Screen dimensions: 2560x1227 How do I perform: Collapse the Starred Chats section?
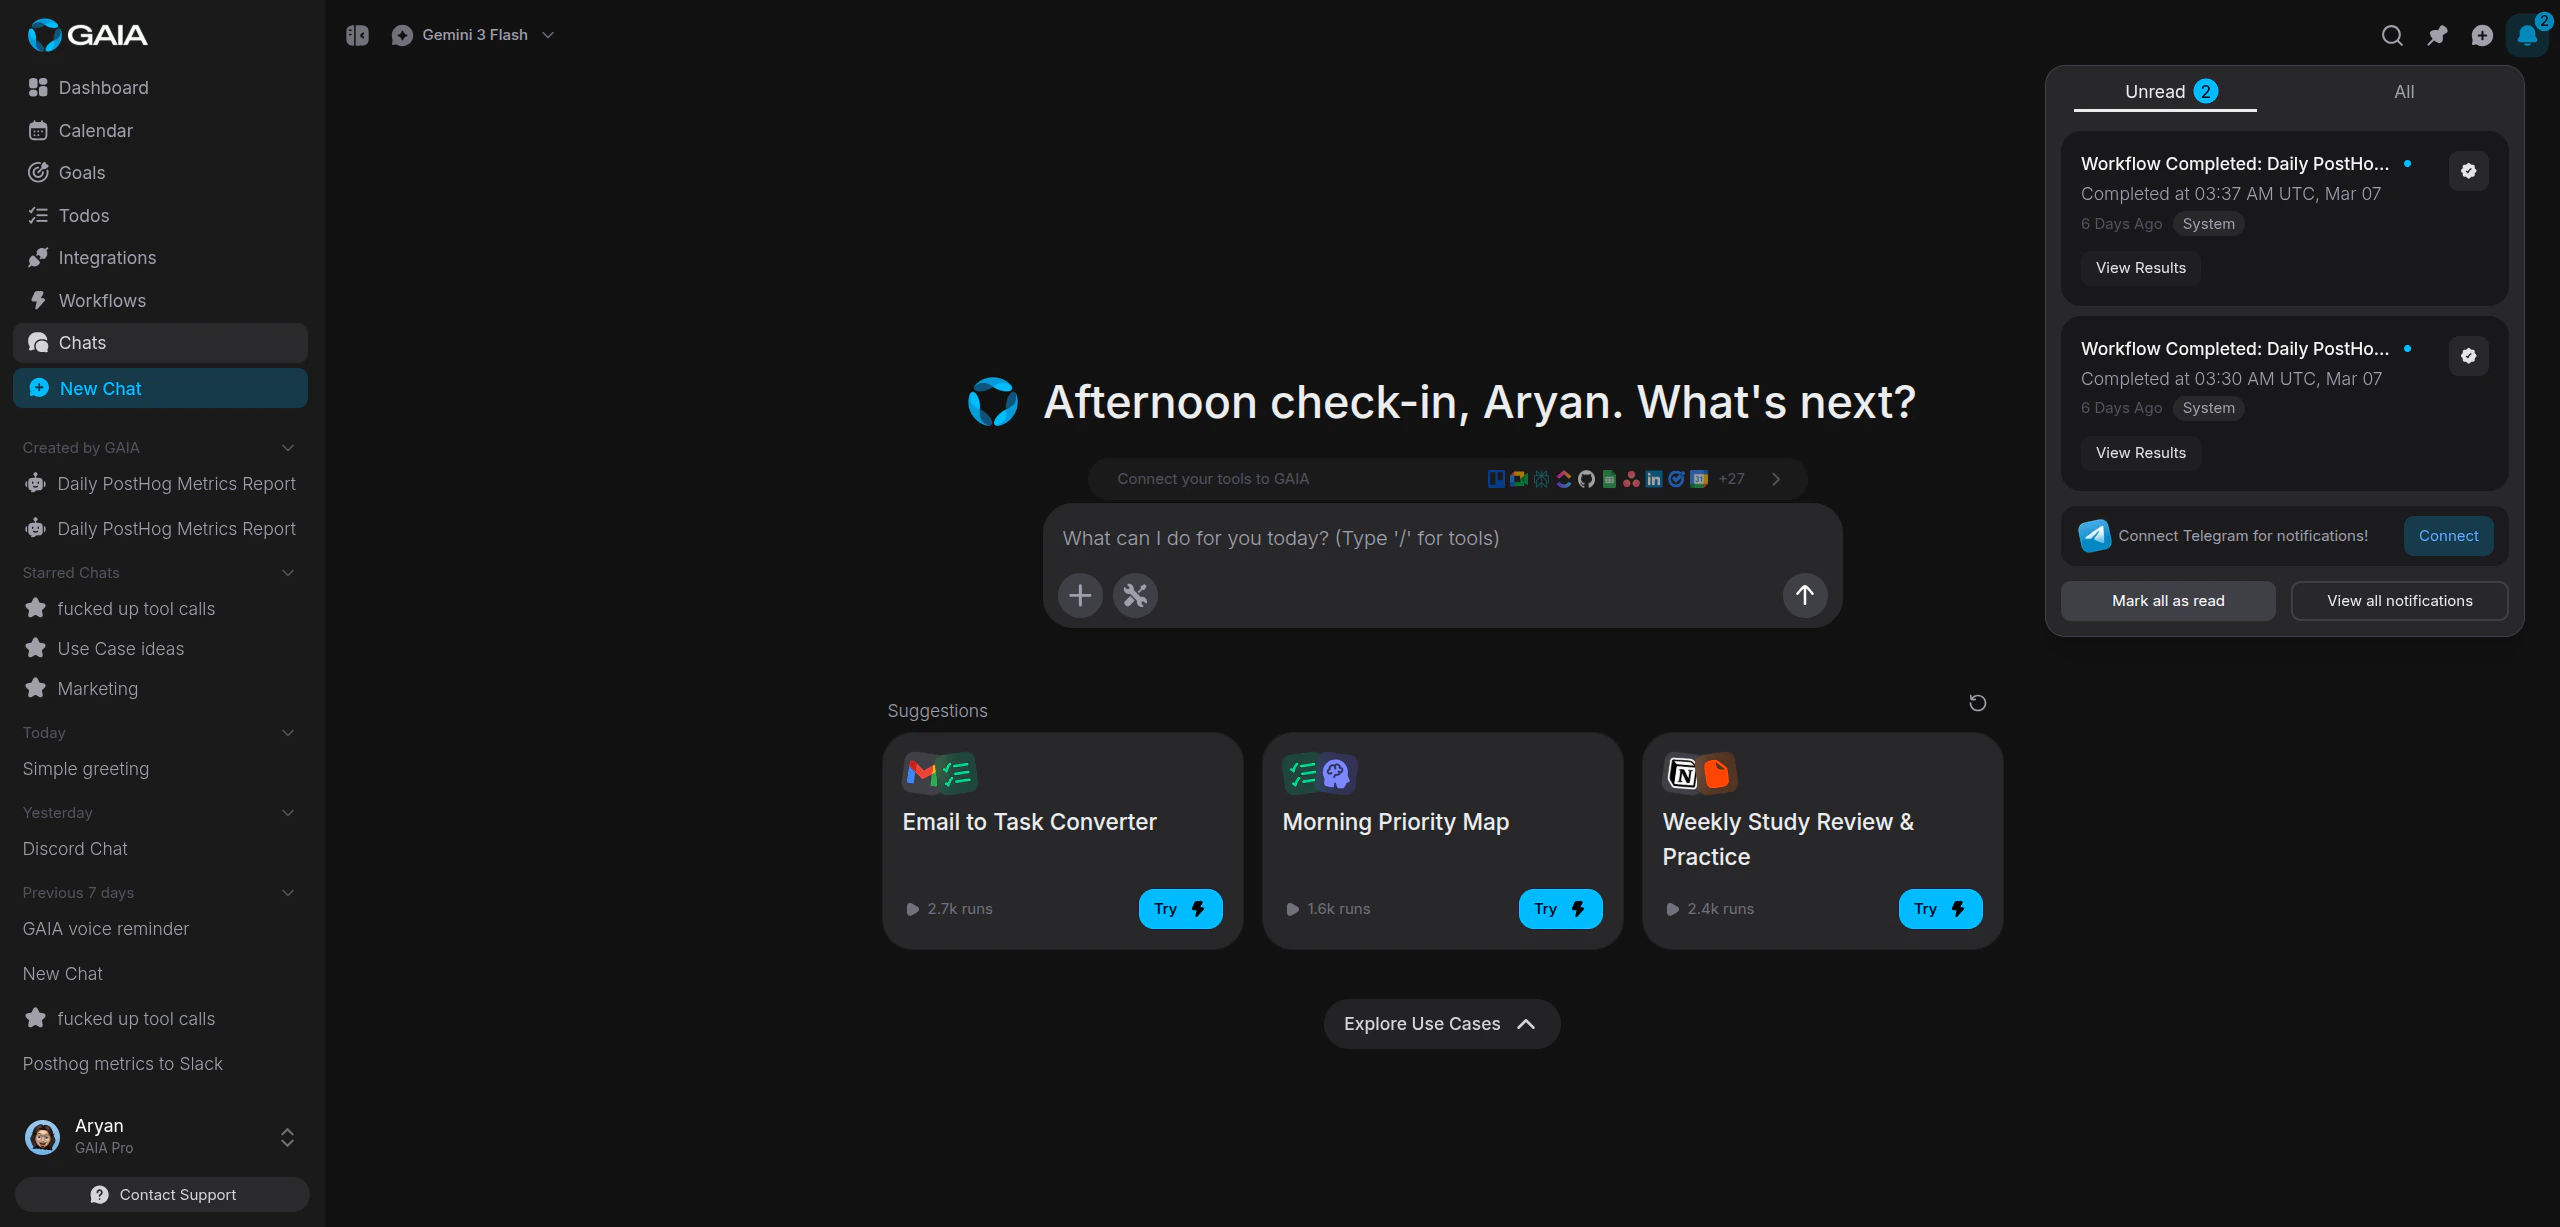tap(287, 572)
